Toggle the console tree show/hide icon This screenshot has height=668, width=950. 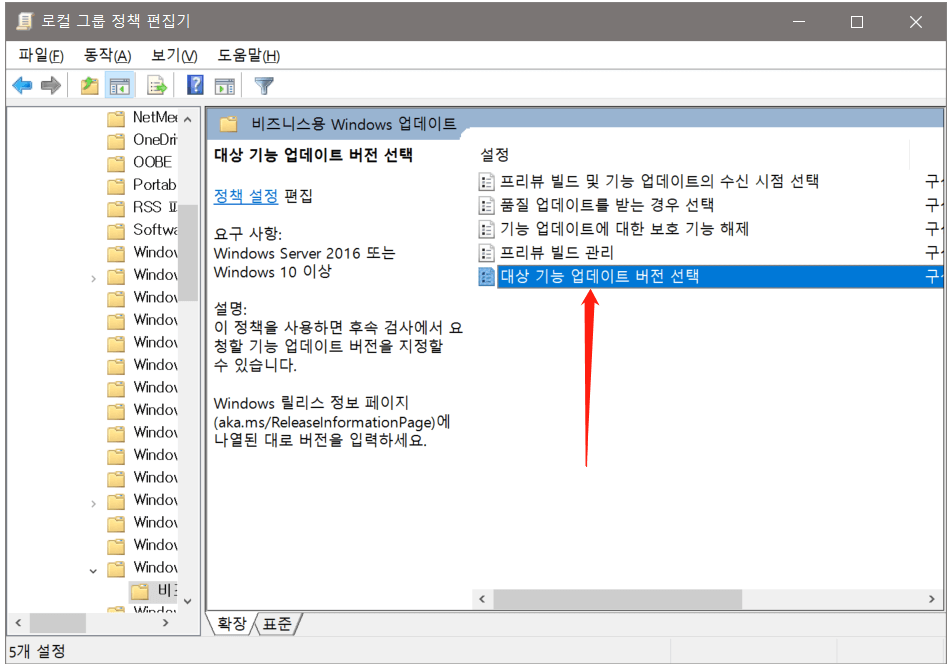click(120, 86)
